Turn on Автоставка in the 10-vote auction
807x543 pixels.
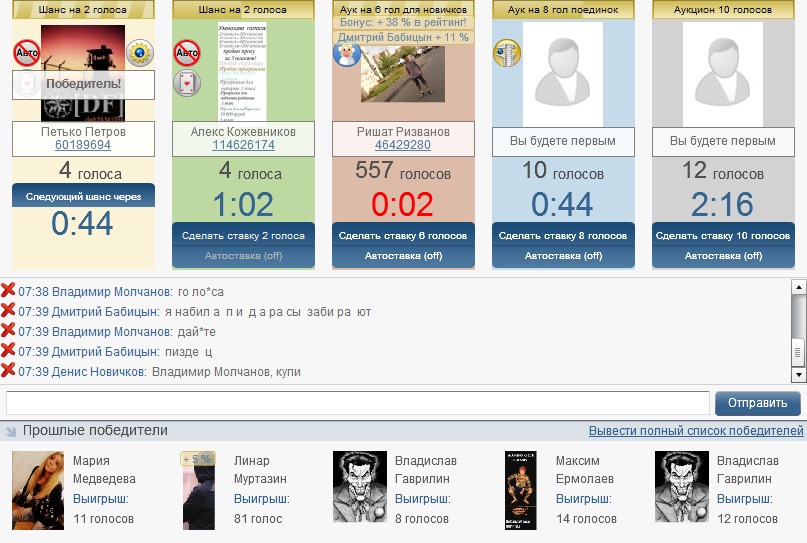pos(723,256)
